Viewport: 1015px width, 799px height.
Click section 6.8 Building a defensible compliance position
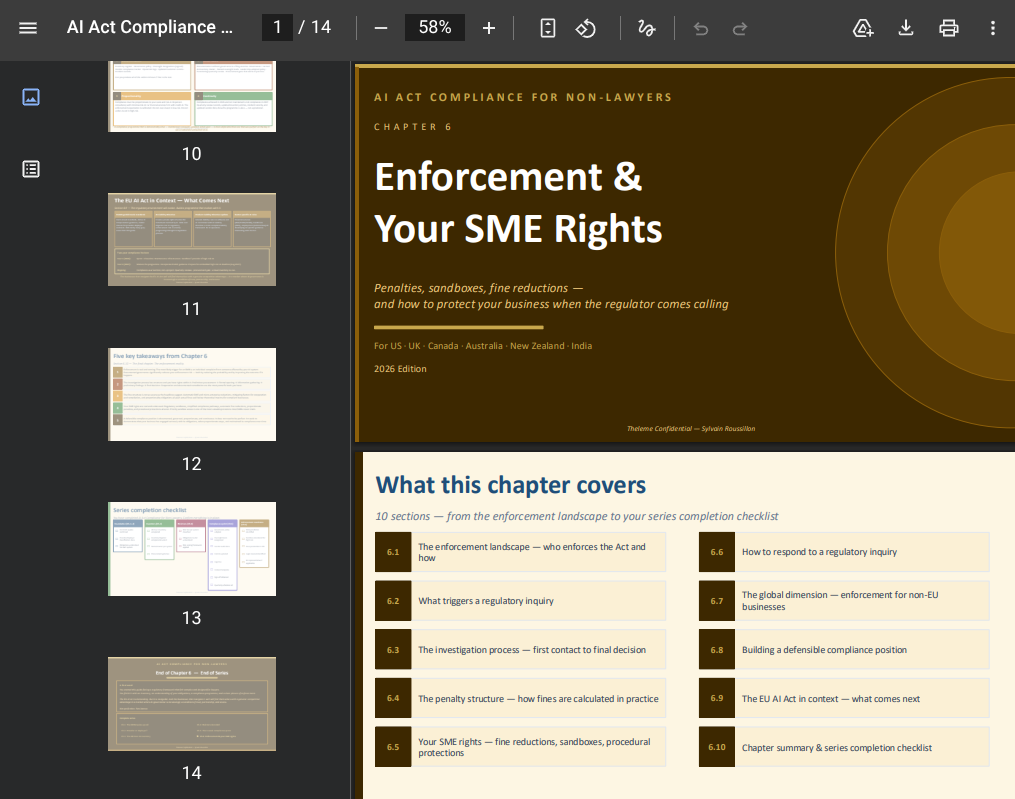844,649
